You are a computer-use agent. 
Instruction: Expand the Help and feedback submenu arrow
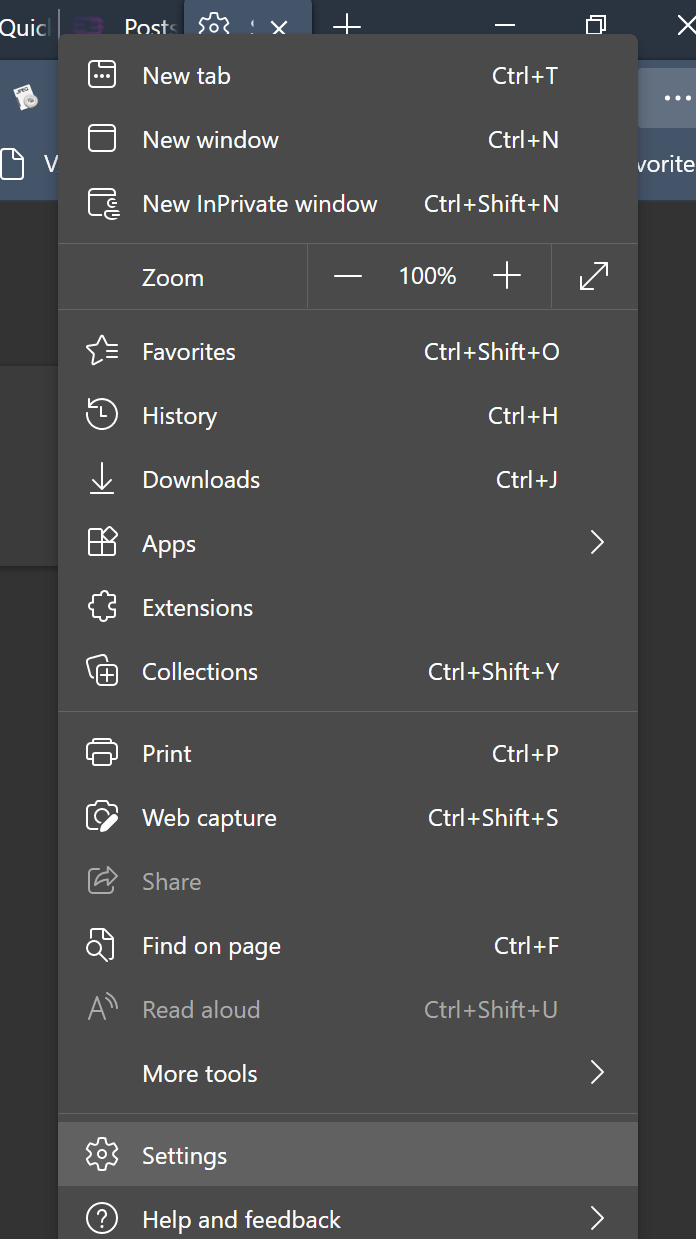coord(597,1219)
